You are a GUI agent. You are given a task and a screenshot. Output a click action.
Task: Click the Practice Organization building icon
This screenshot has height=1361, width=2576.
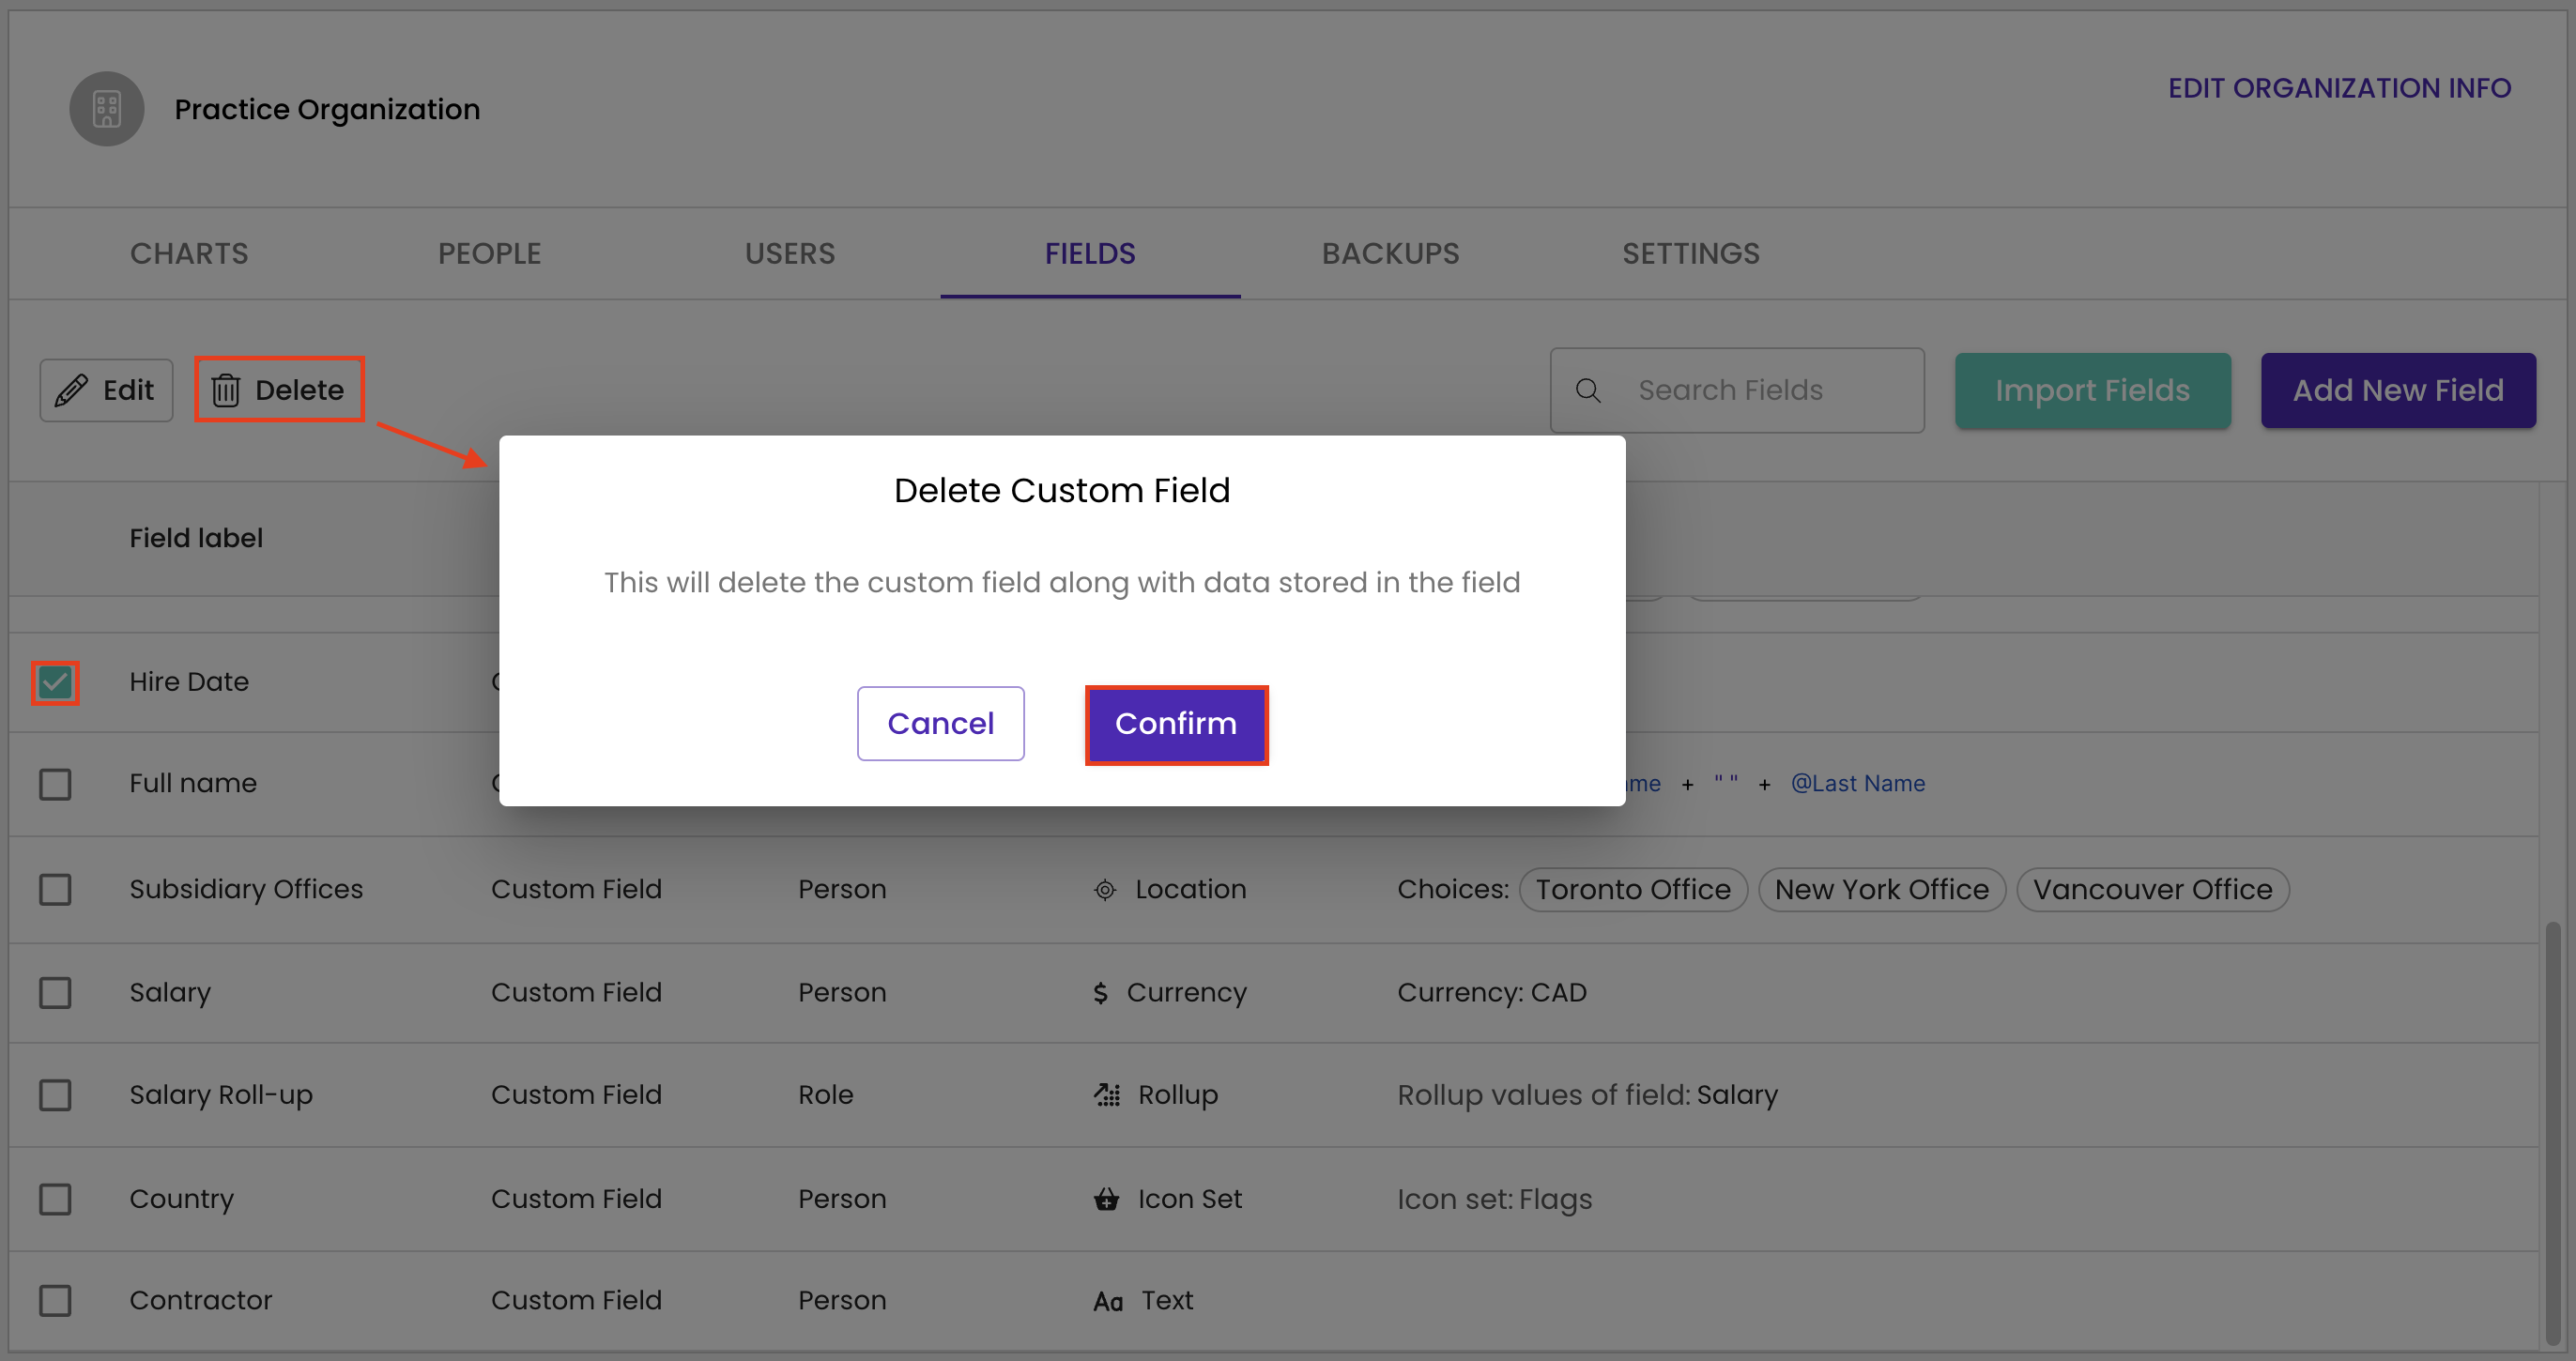(106, 109)
